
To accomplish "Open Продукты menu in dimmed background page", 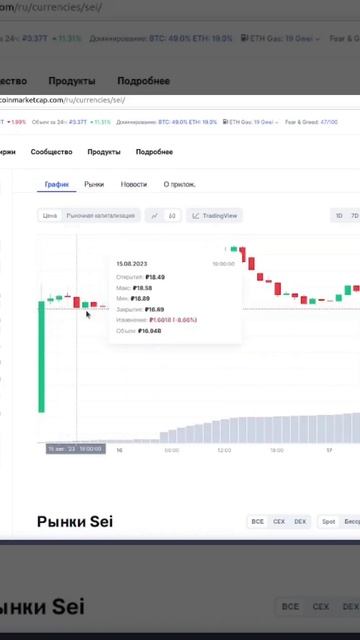I will pyautogui.click(x=72, y=81).
